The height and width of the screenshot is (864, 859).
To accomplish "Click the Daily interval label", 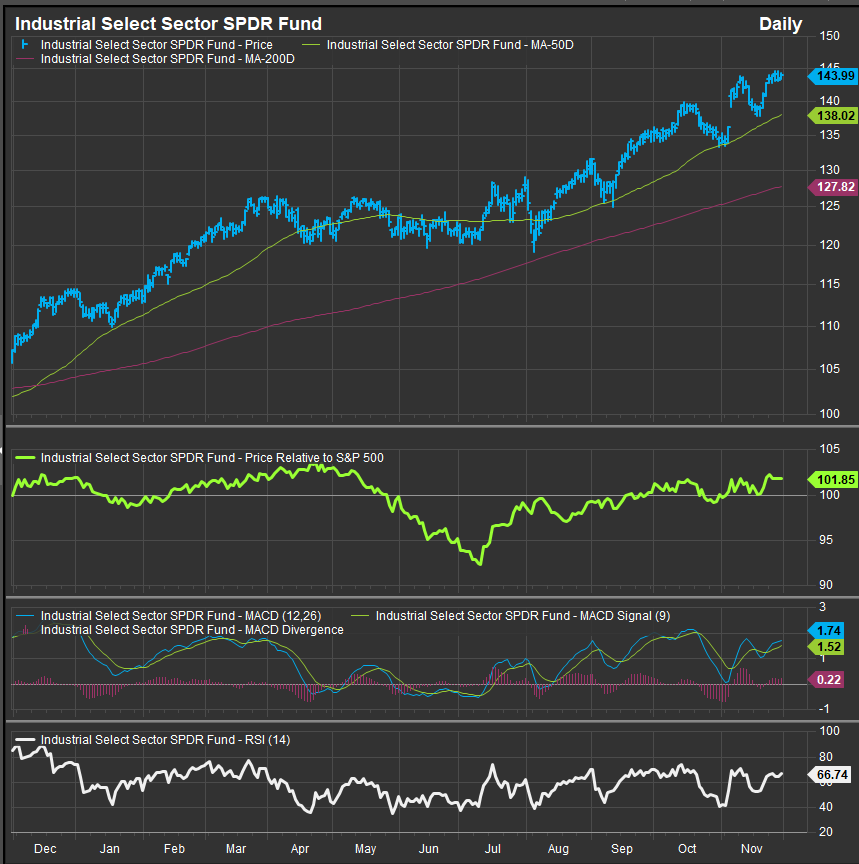I will [780, 24].
